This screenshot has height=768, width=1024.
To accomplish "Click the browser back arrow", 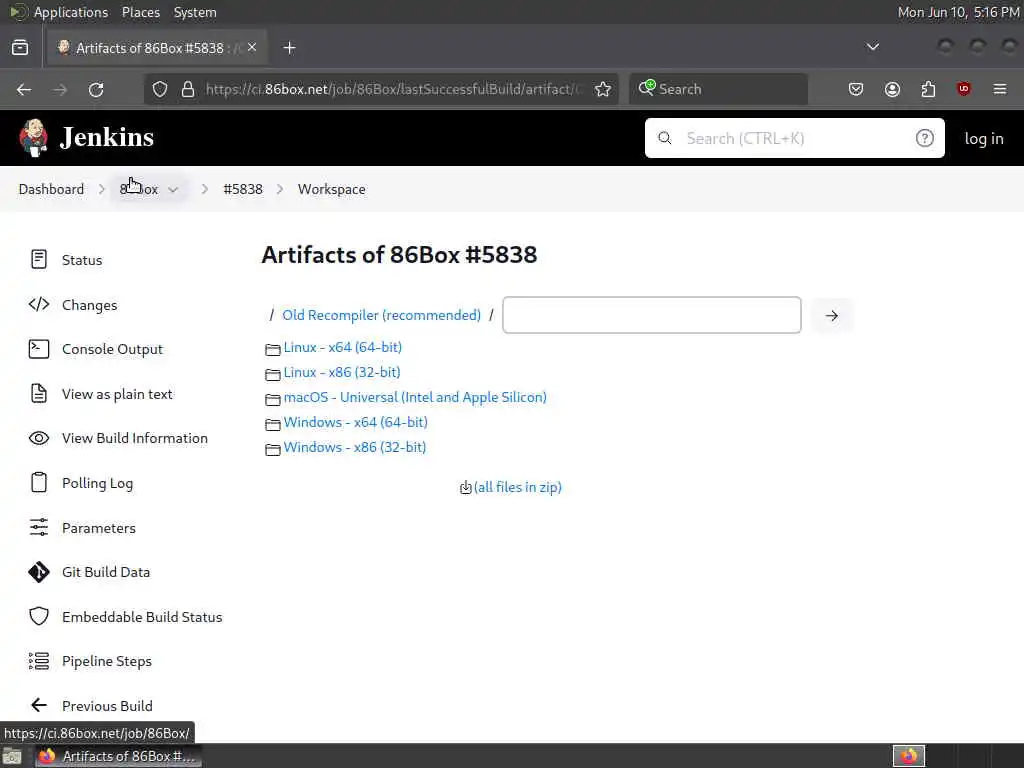I will [24, 89].
